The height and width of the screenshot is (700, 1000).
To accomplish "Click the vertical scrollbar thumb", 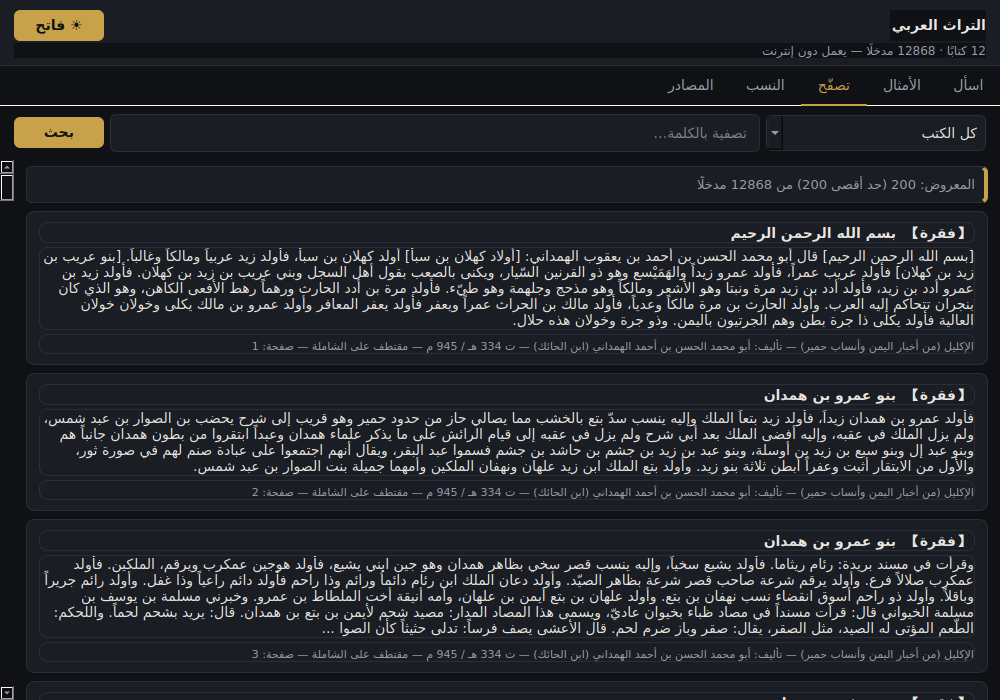I will (x=7, y=187).
